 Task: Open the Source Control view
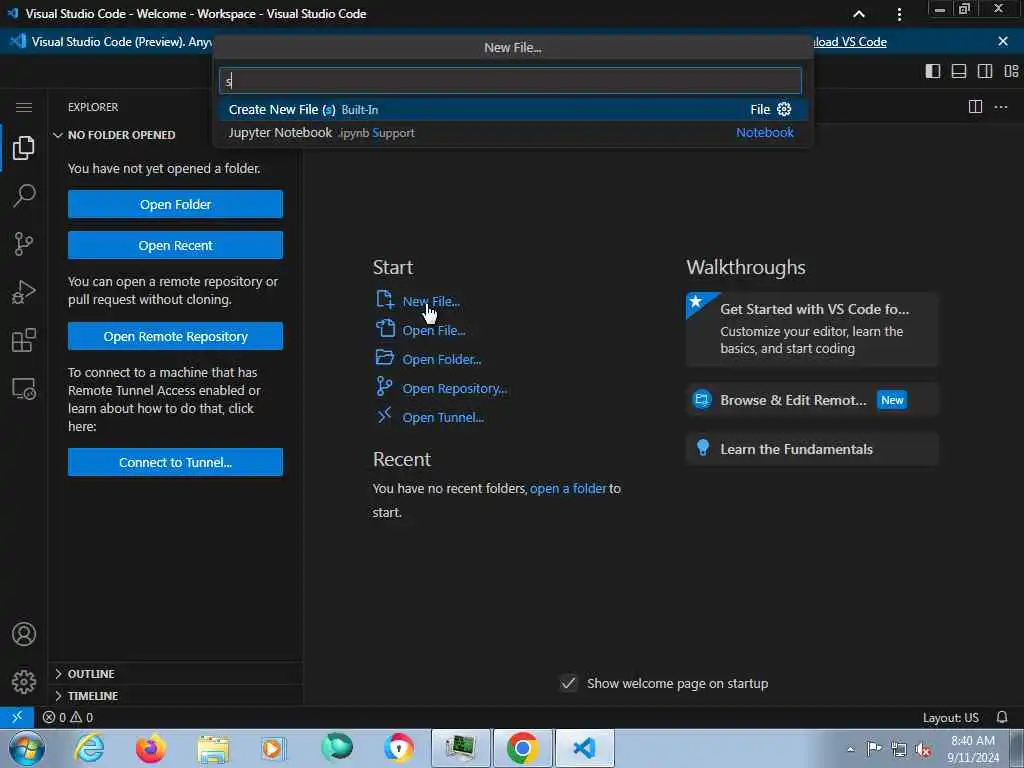(x=24, y=244)
